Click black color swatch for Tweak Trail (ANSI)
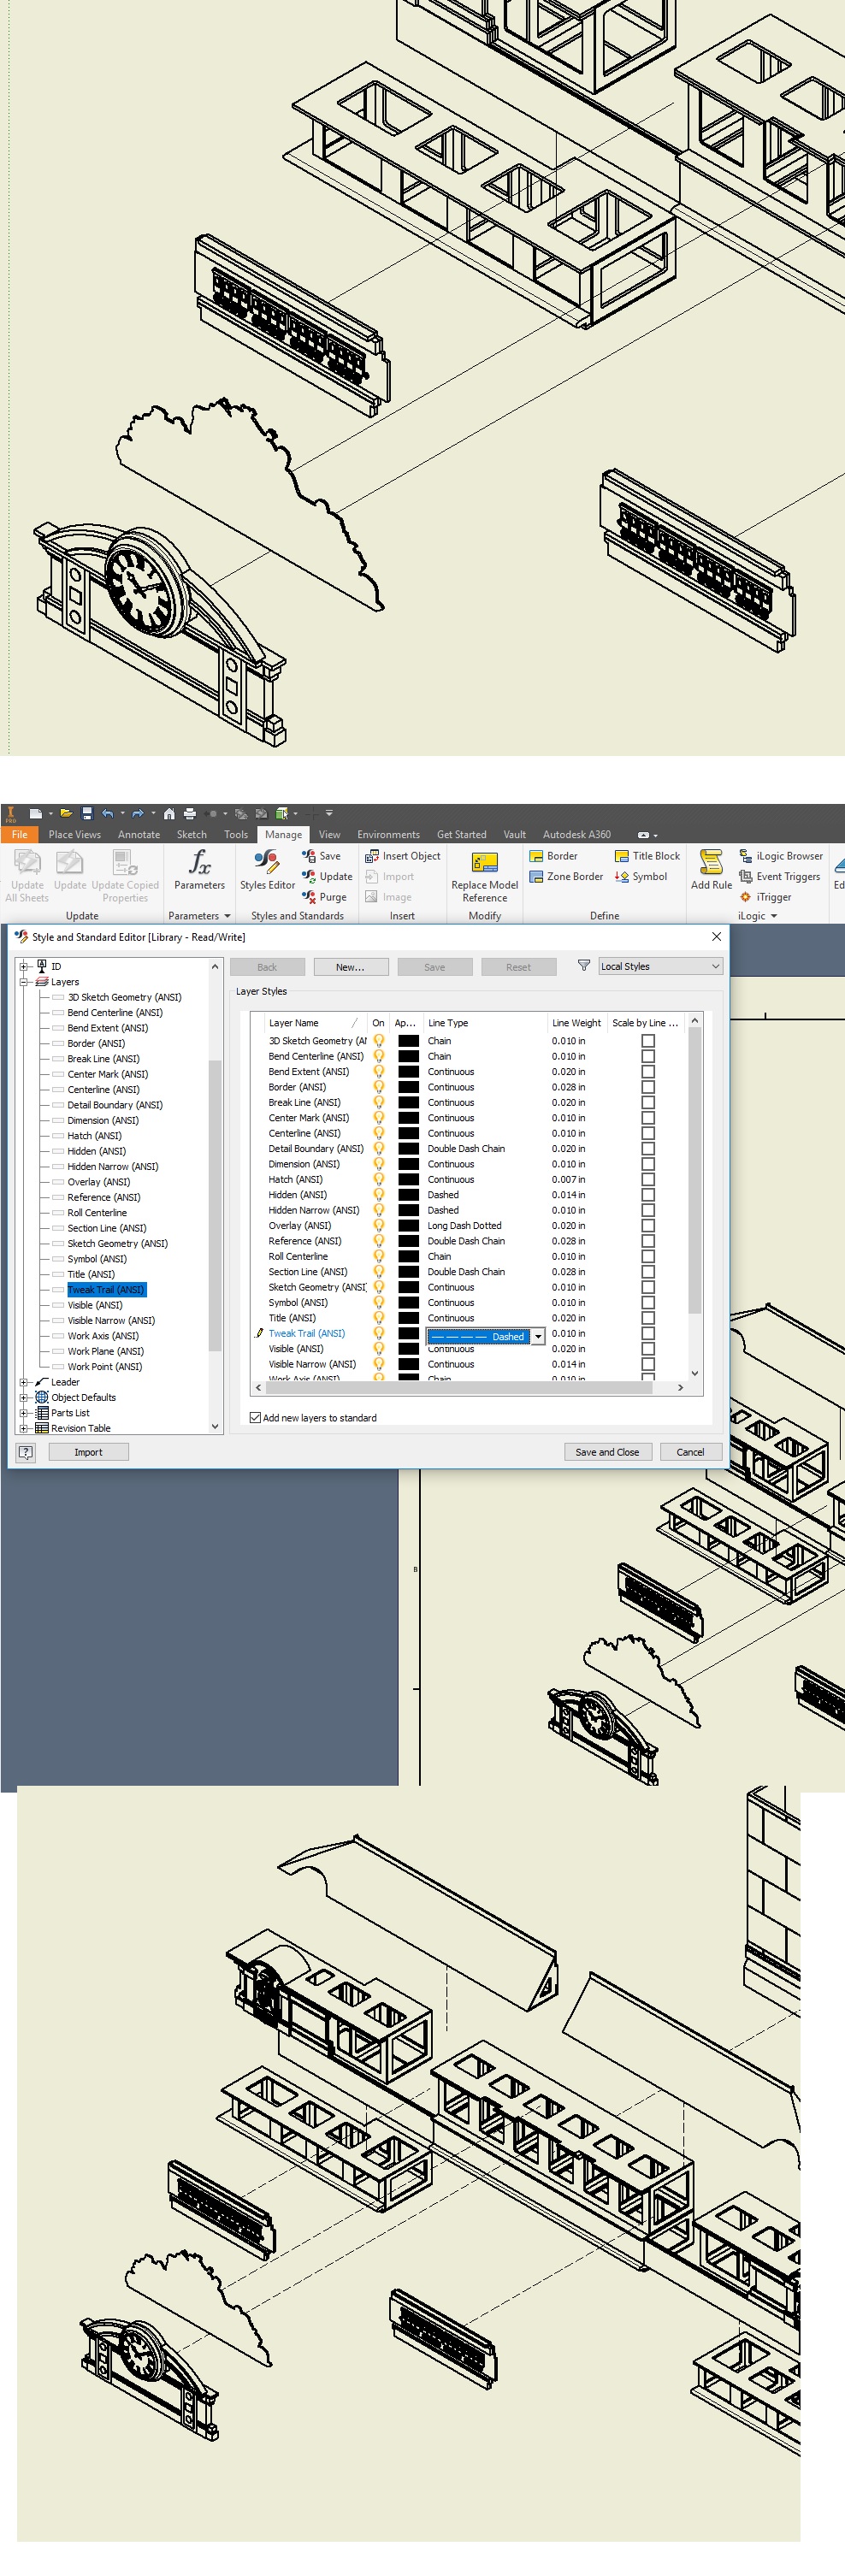This screenshot has height=2576, width=845. [x=408, y=1333]
